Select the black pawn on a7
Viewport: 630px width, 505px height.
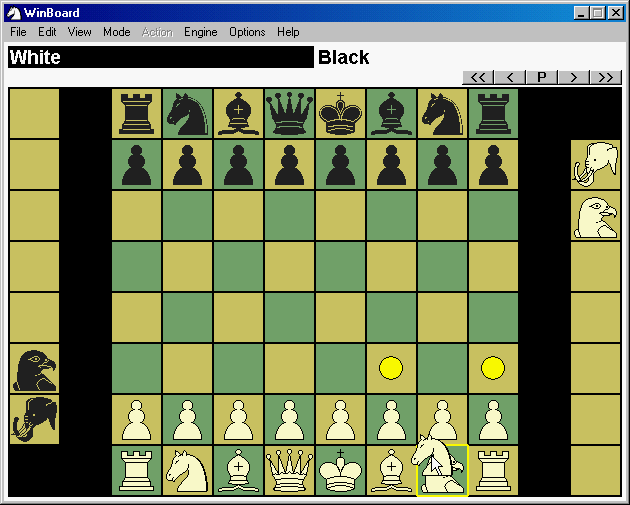coord(137,165)
